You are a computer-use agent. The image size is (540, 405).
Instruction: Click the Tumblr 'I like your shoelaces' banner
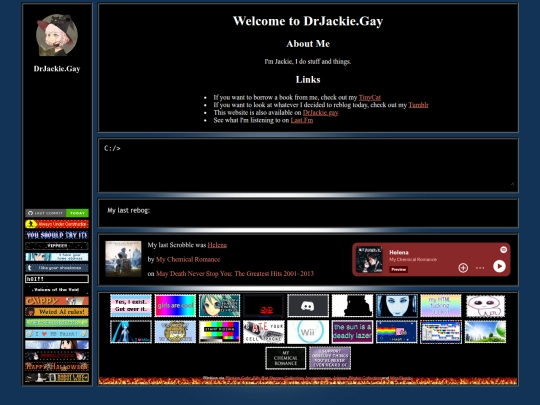pos(57,268)
